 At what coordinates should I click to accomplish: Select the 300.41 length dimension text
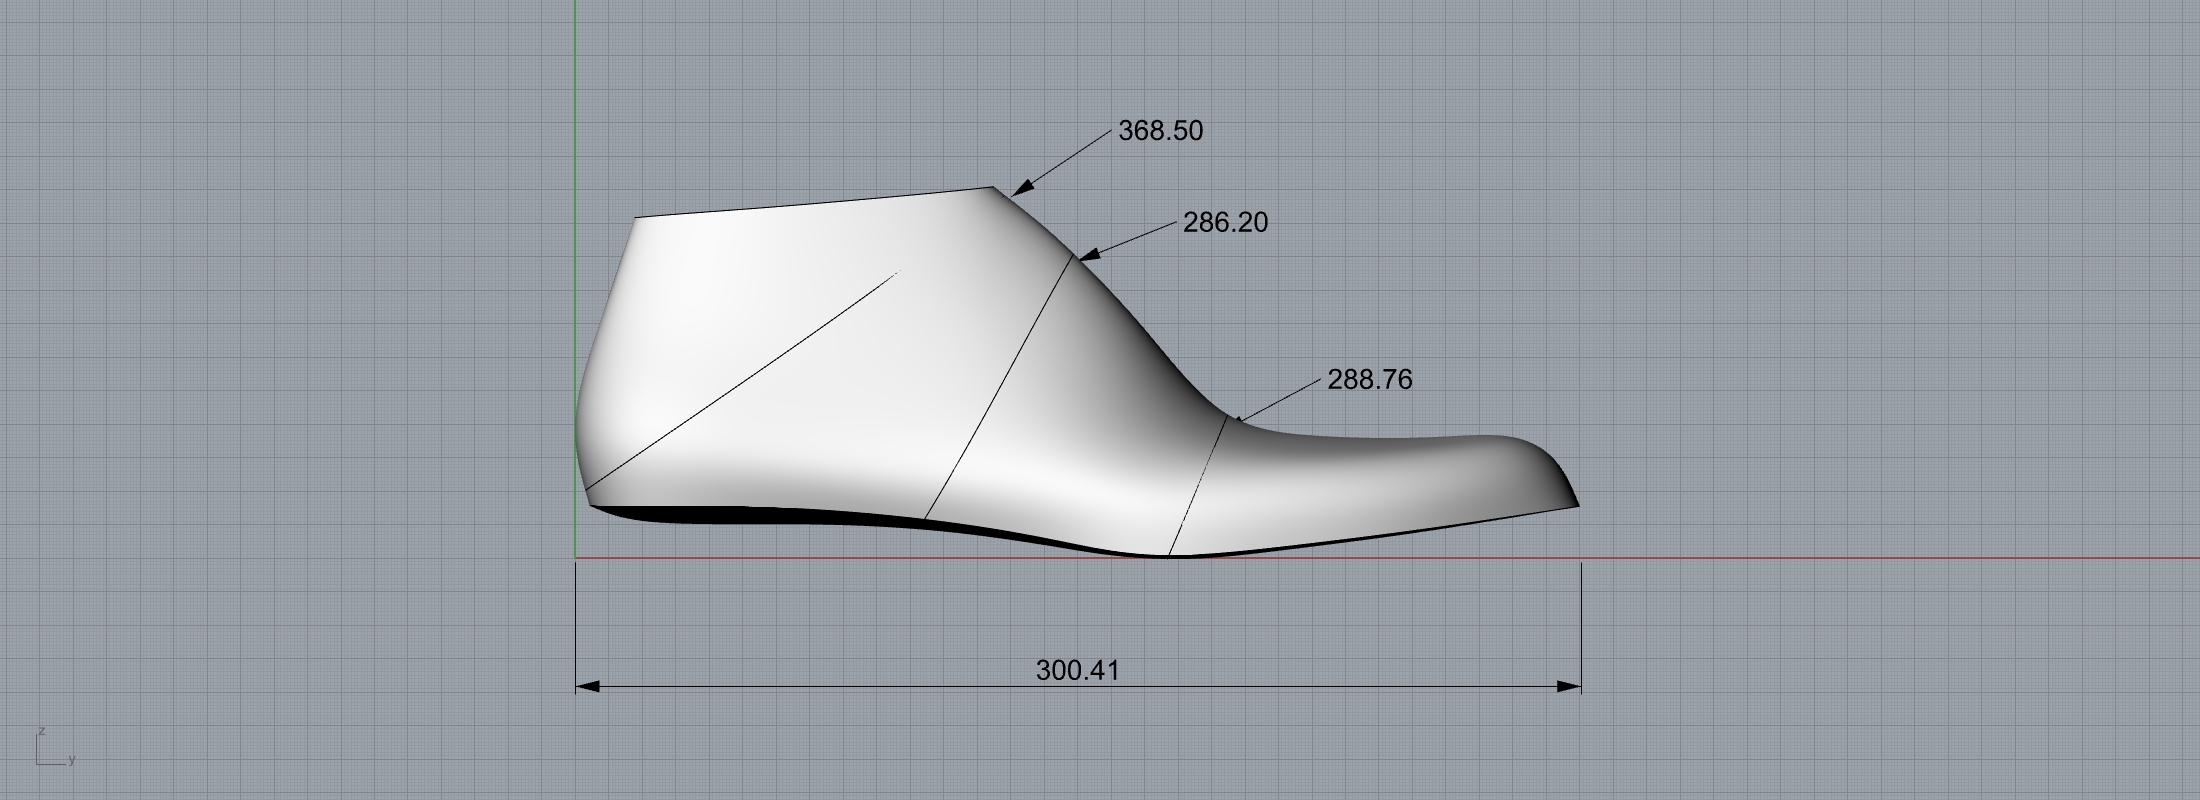point(1077,670)
